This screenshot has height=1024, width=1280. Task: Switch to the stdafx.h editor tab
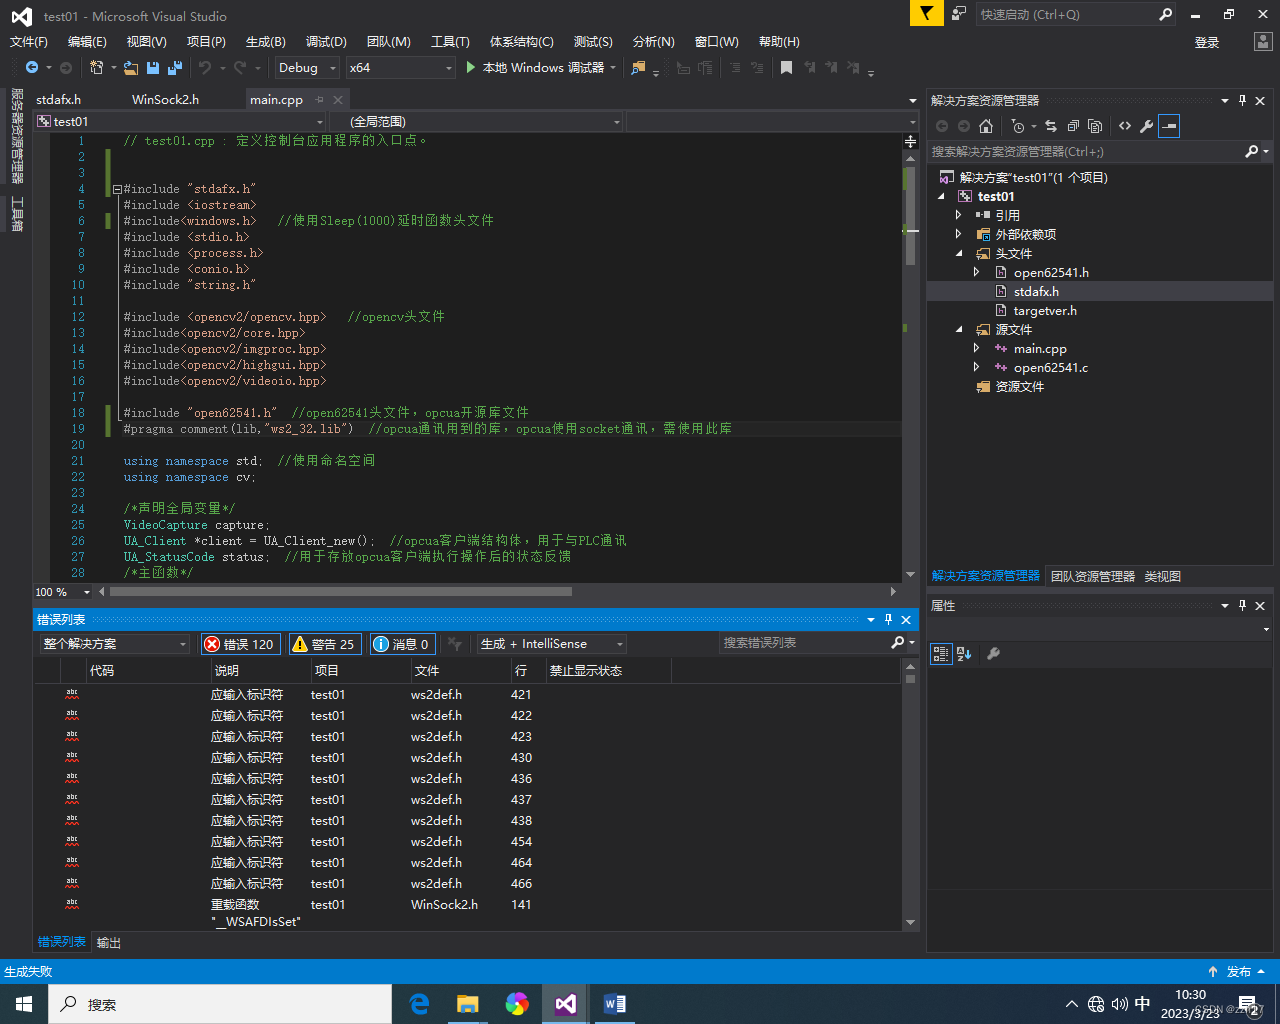click(59, 100)
